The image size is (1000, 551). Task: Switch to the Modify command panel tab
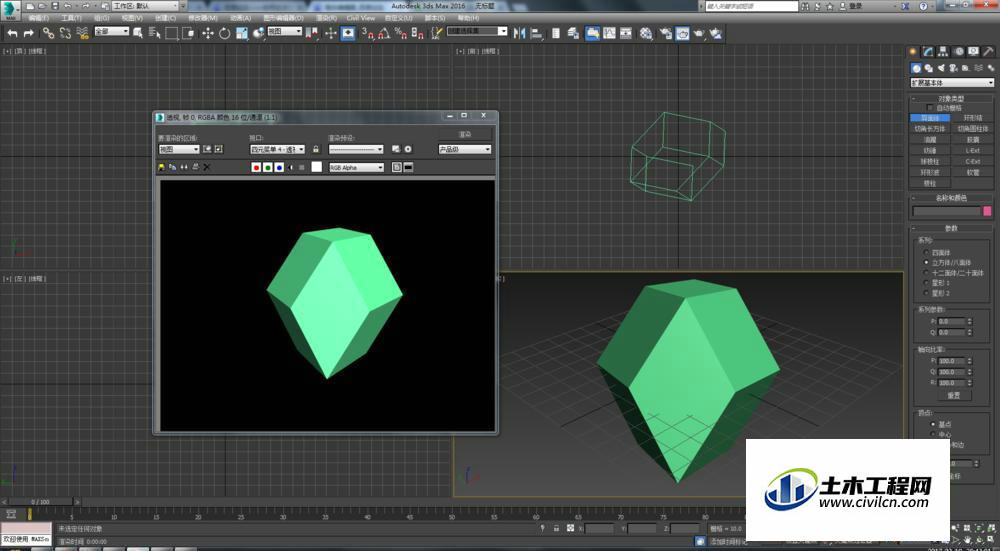coord(928,52)
